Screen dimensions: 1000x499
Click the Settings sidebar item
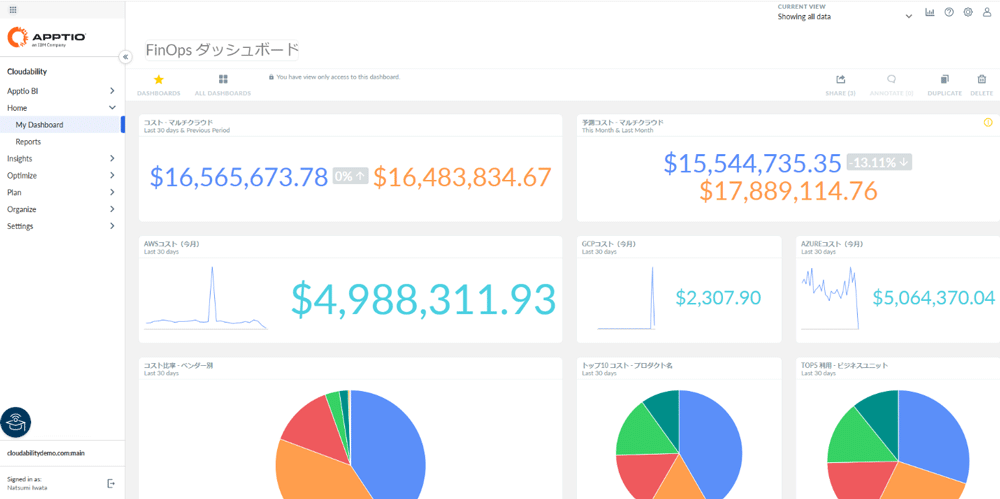20,226
